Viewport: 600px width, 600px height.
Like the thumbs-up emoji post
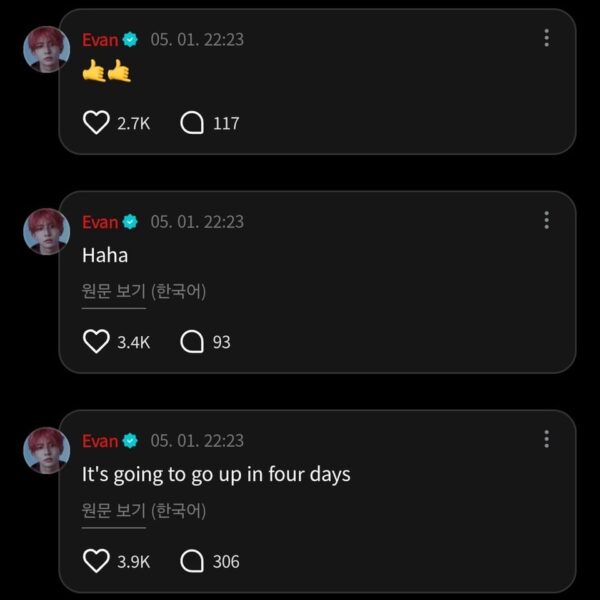(x=96, y=123)
